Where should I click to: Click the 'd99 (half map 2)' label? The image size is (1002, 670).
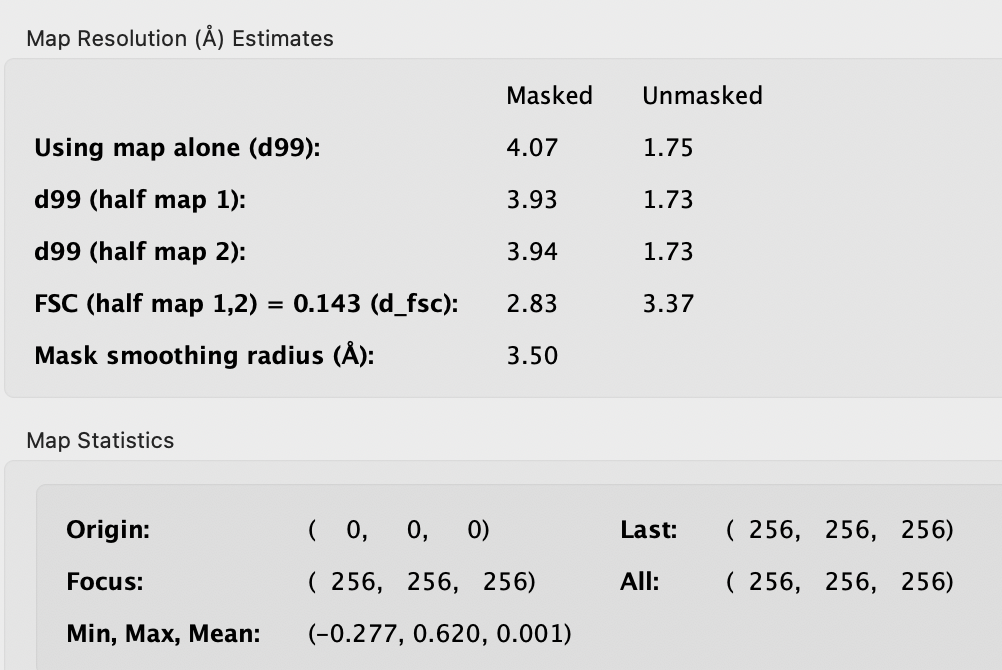(140, 252)
